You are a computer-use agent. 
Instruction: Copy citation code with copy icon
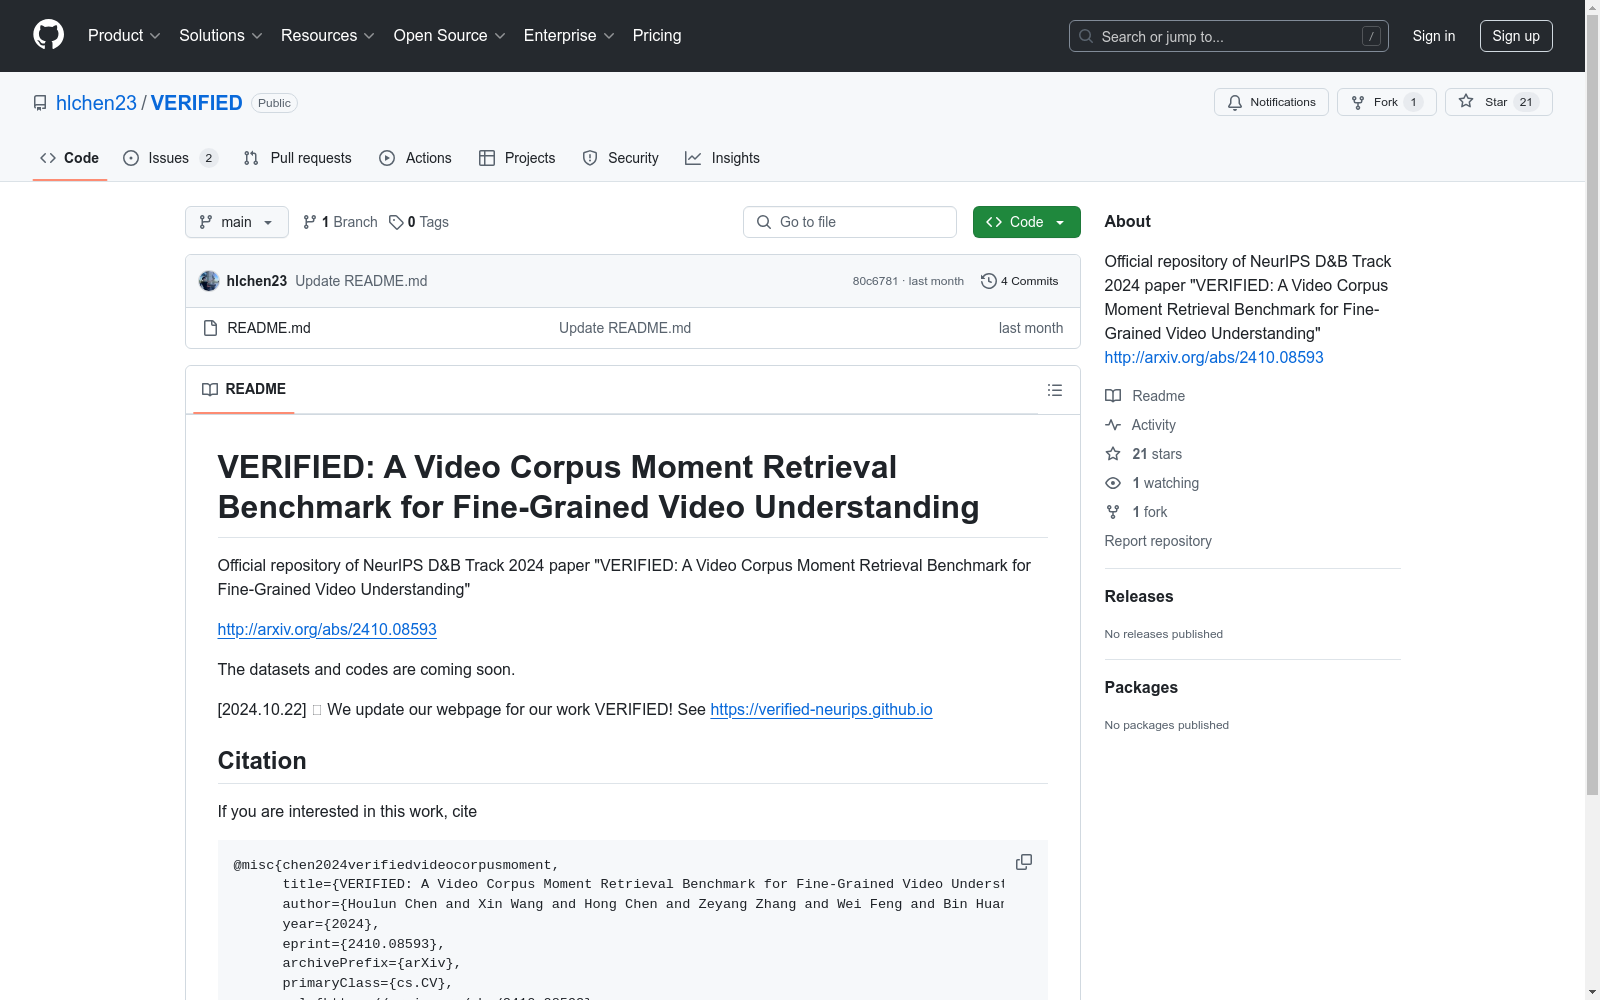pyautogui.click(x=1024, y=862)
